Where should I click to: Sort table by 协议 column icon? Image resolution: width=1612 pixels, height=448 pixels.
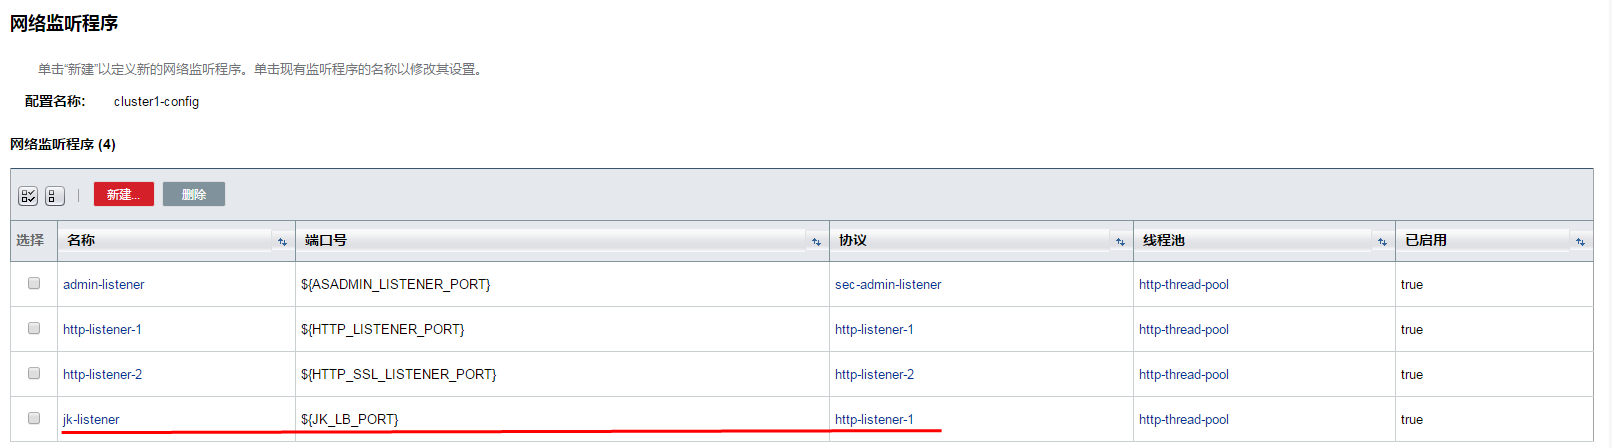[1120, 241]
